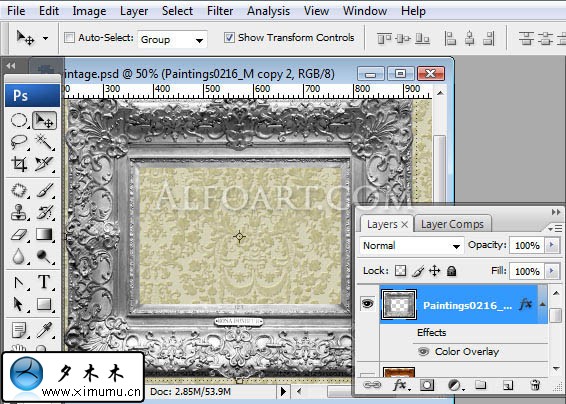
Task: Select the Elliptical Marquee tool
Action: [19, 121]
